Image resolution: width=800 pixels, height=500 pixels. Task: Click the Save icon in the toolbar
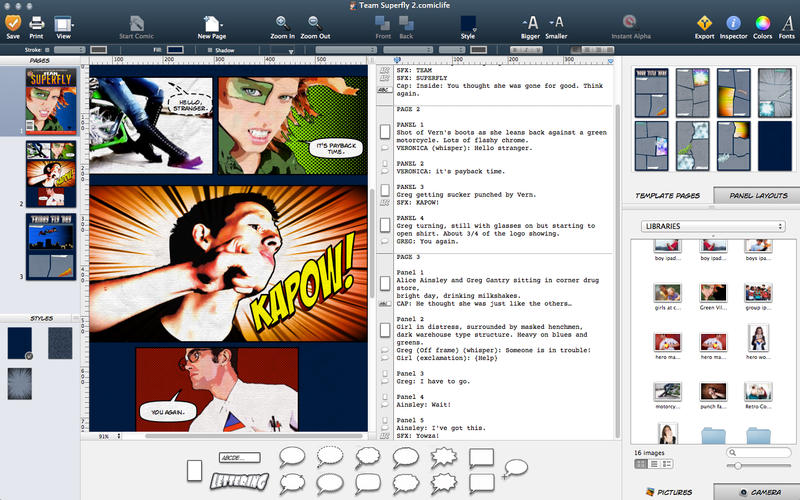(x=13, y=22)
